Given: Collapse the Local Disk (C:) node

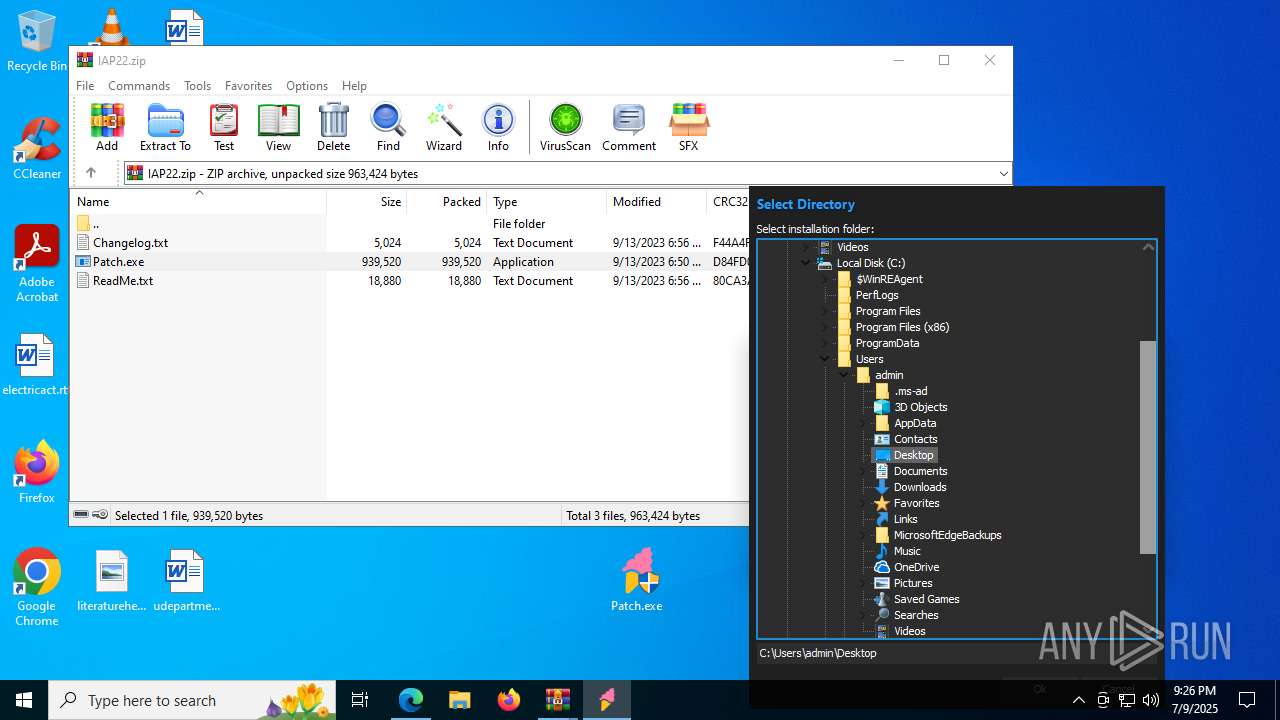Looking at the screenshot, I should 806,263.
